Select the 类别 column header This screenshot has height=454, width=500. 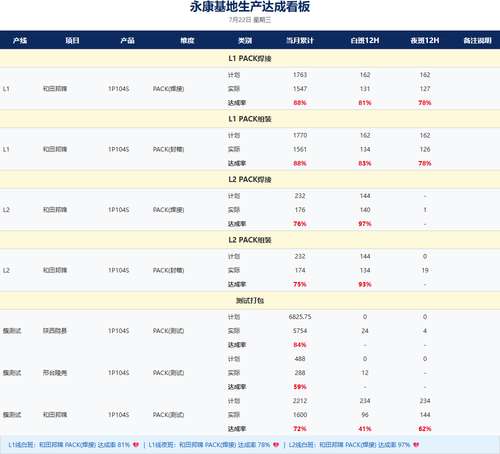[x=245, y=40]
